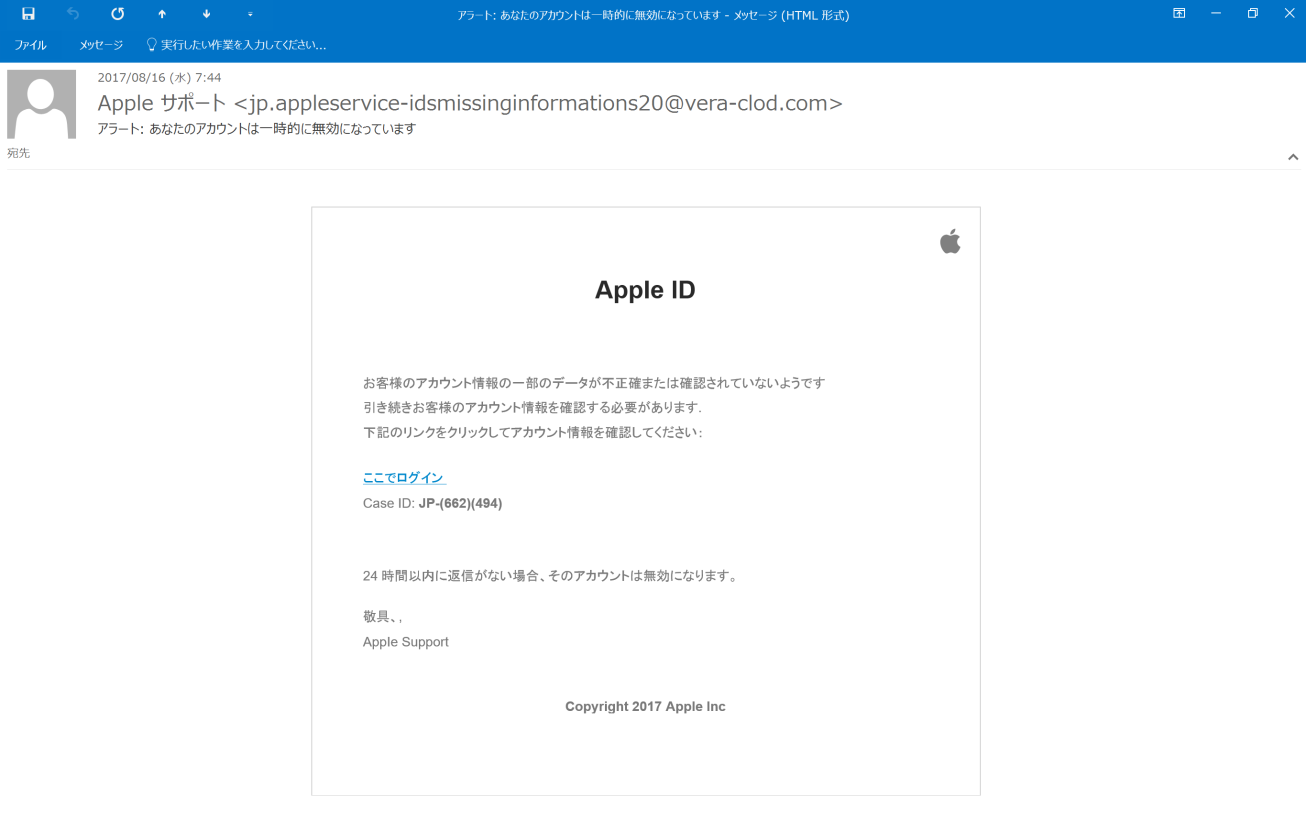Screen dimensions: 1306x831
Task: Open the Customize Quick Access Toolbar dropdown
Action: pos(250,14)
